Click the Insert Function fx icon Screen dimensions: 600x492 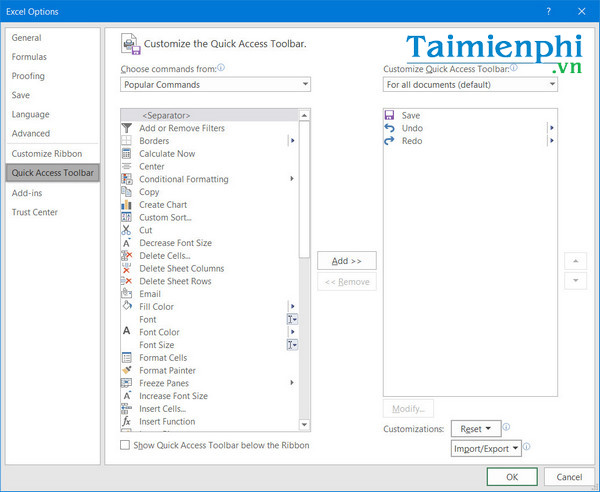[x=127, y=421]
